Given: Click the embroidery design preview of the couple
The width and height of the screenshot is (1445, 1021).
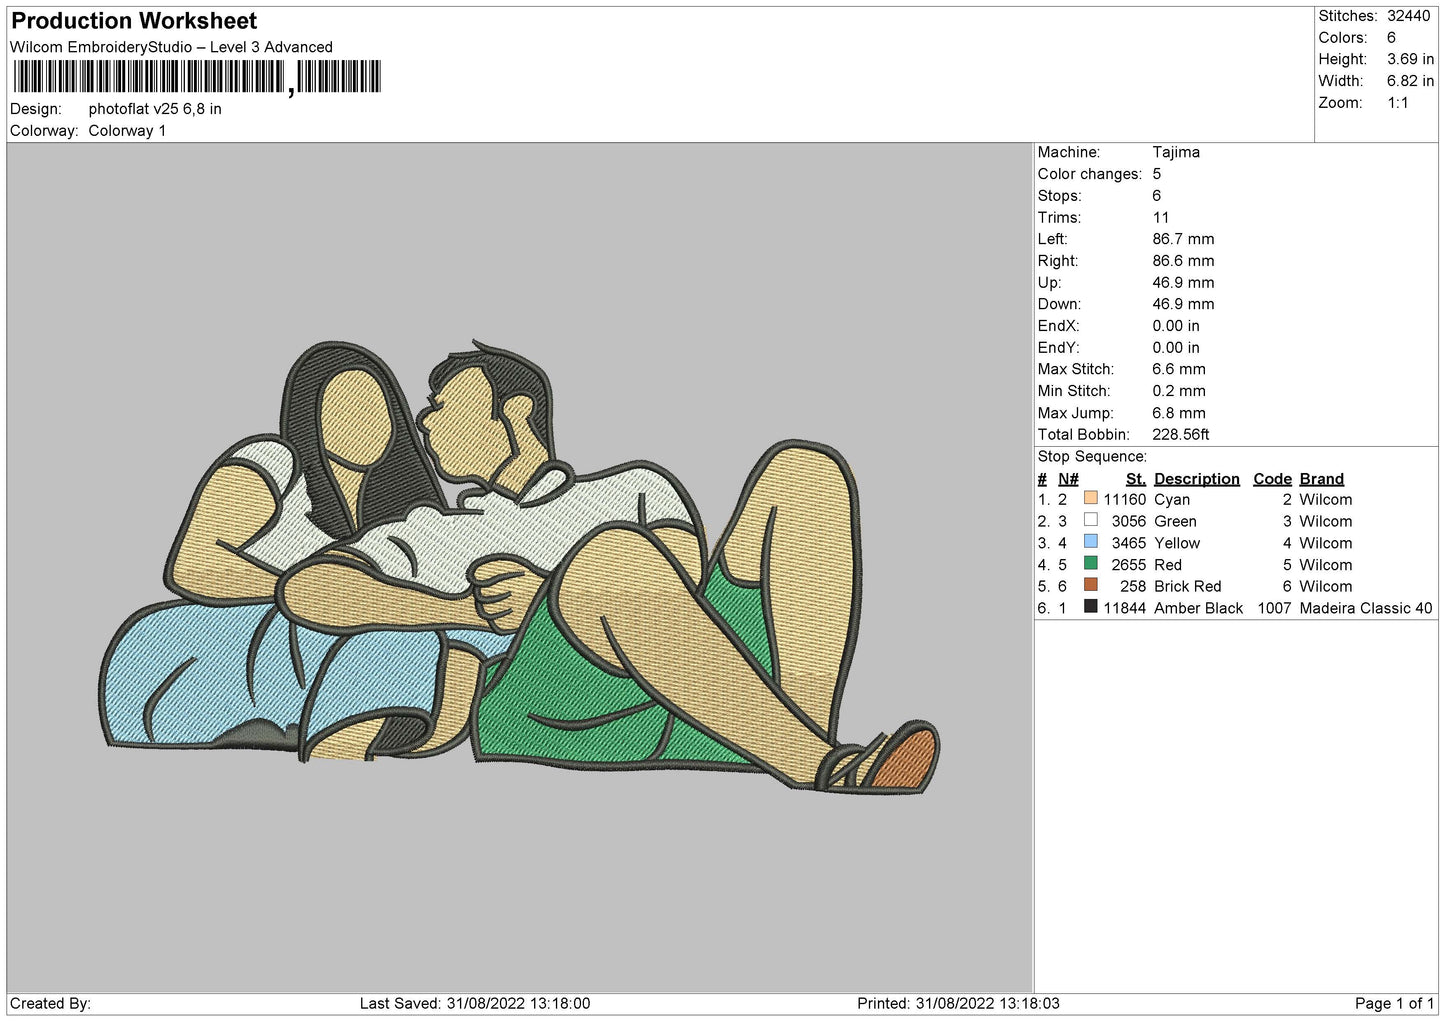Looking at the screenshot, I should pyautogui.click(x=519, y=567).
